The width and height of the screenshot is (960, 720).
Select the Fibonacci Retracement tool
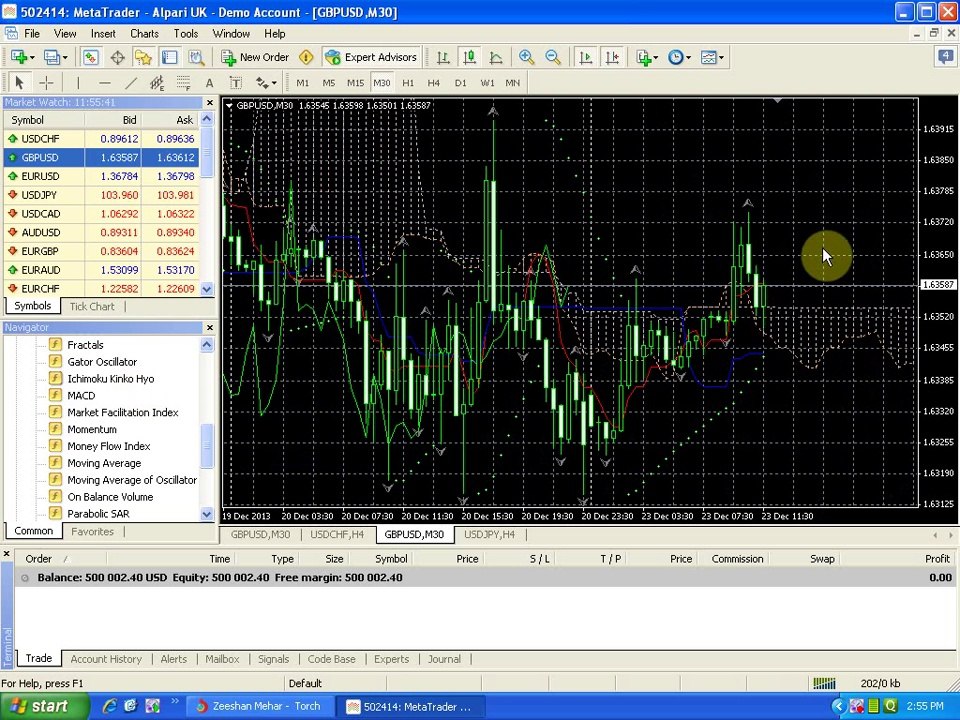(x=183, y=82)
